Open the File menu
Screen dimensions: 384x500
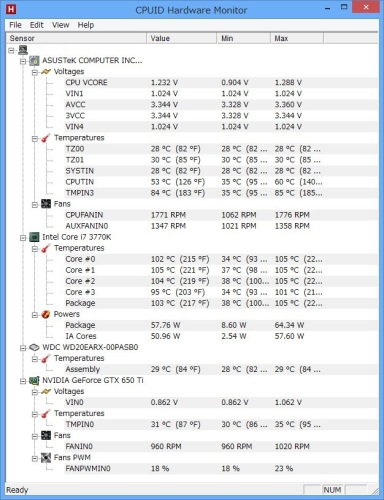[x=15, y=25]
